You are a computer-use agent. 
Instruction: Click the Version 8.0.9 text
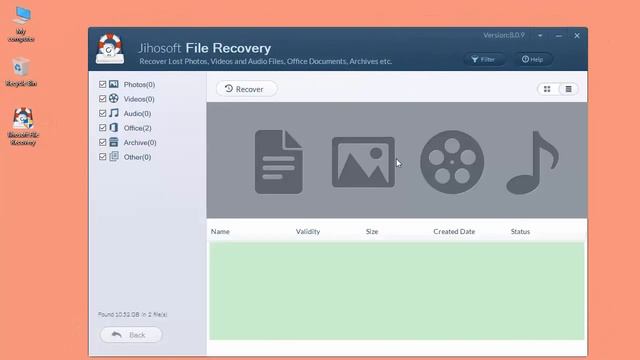(x=504, y=36)
